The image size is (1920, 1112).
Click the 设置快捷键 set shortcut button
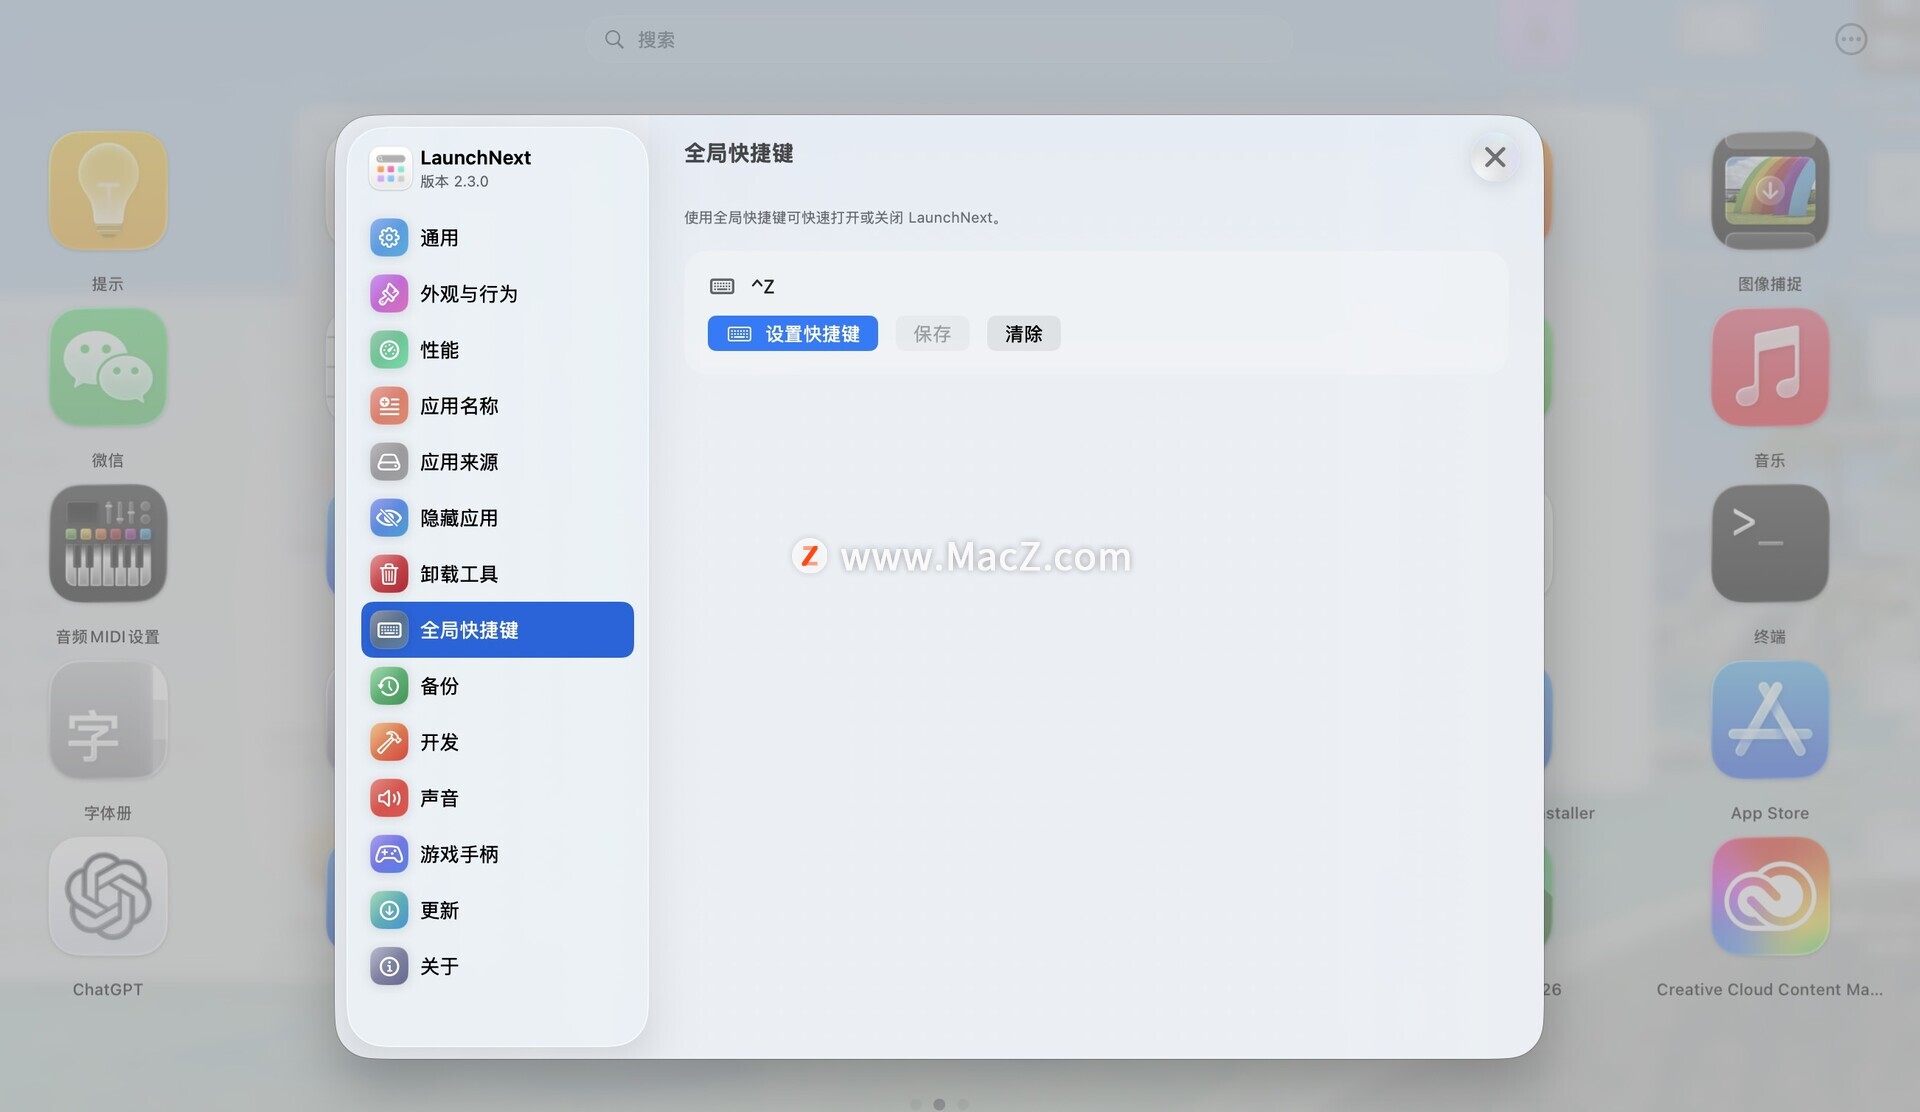coord(792,334)
